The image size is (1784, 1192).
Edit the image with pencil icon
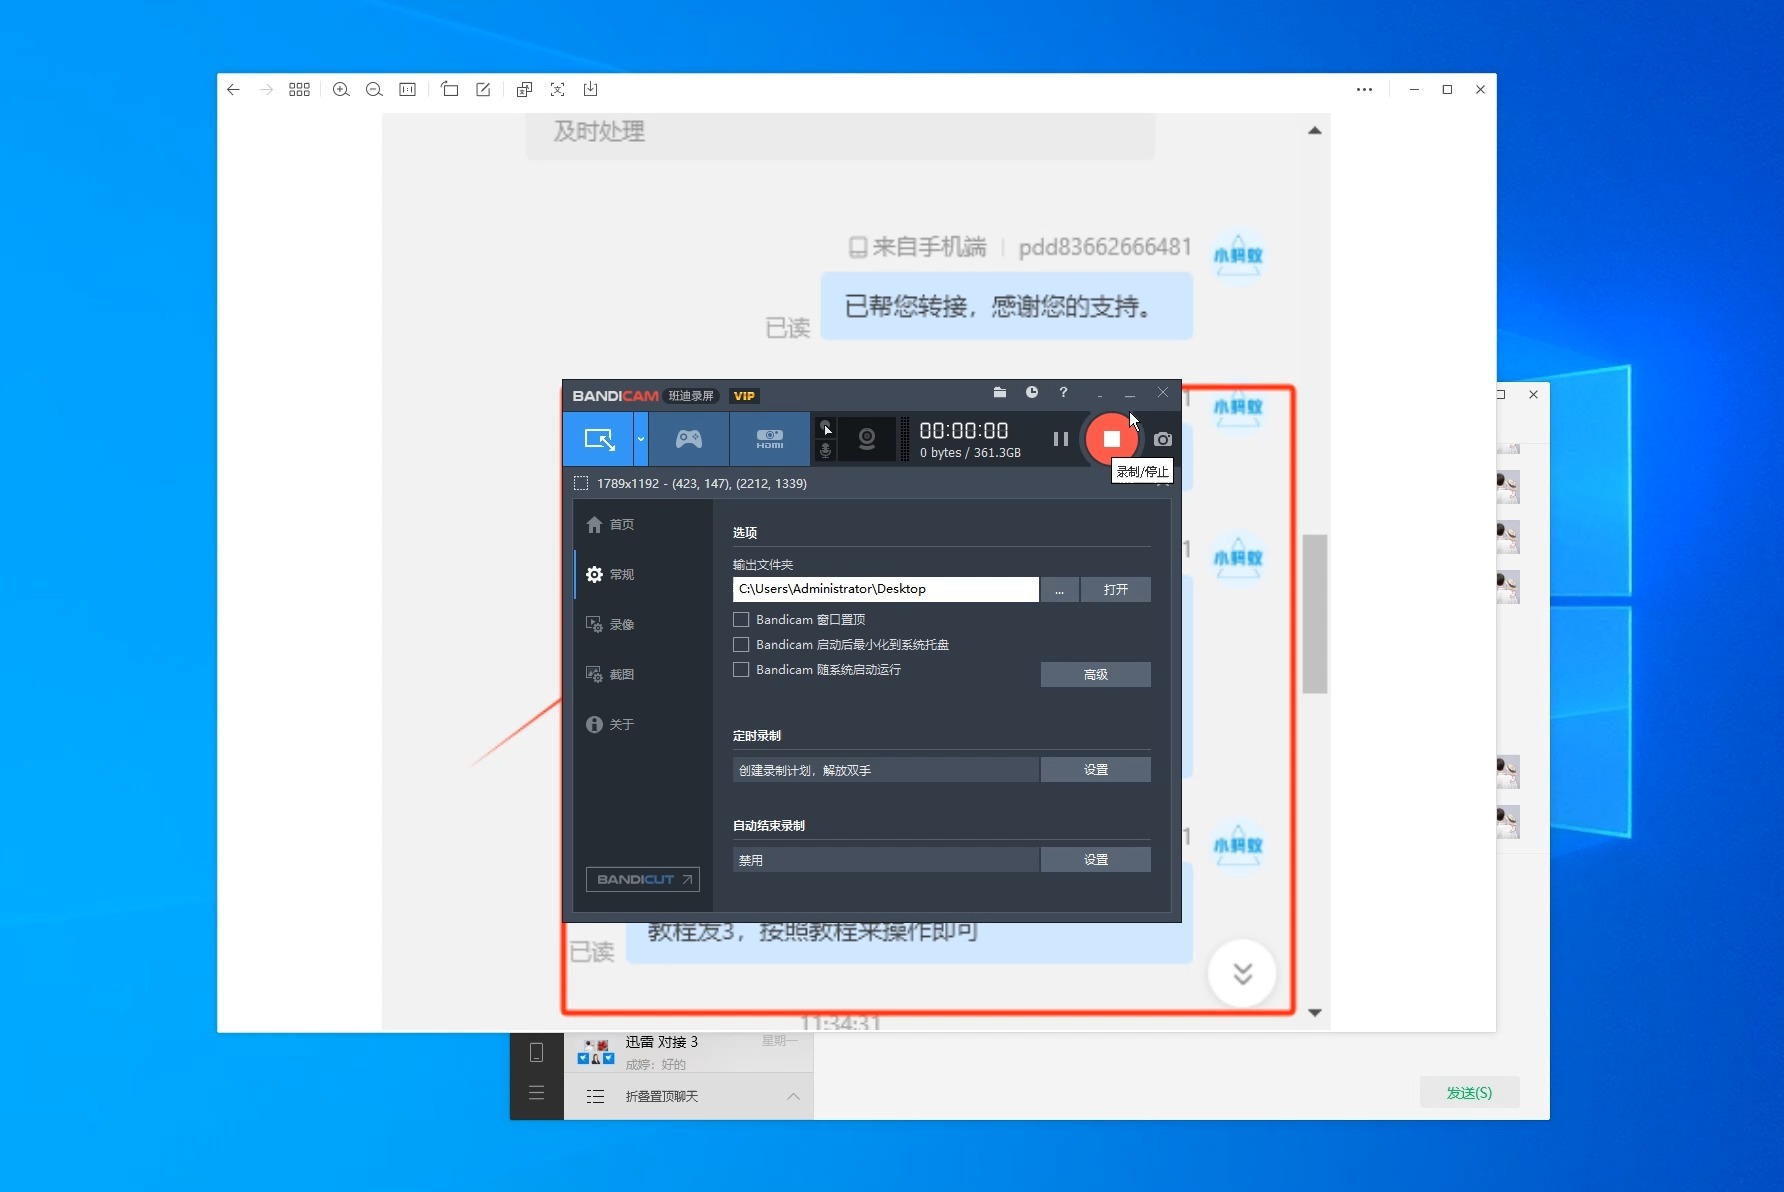tap(483, 89)
